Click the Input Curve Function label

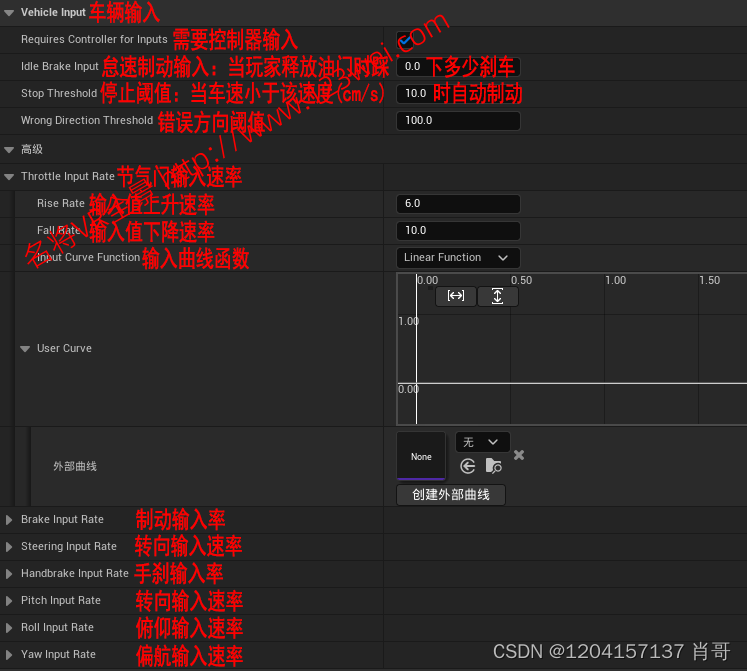[x=89, y=257]
